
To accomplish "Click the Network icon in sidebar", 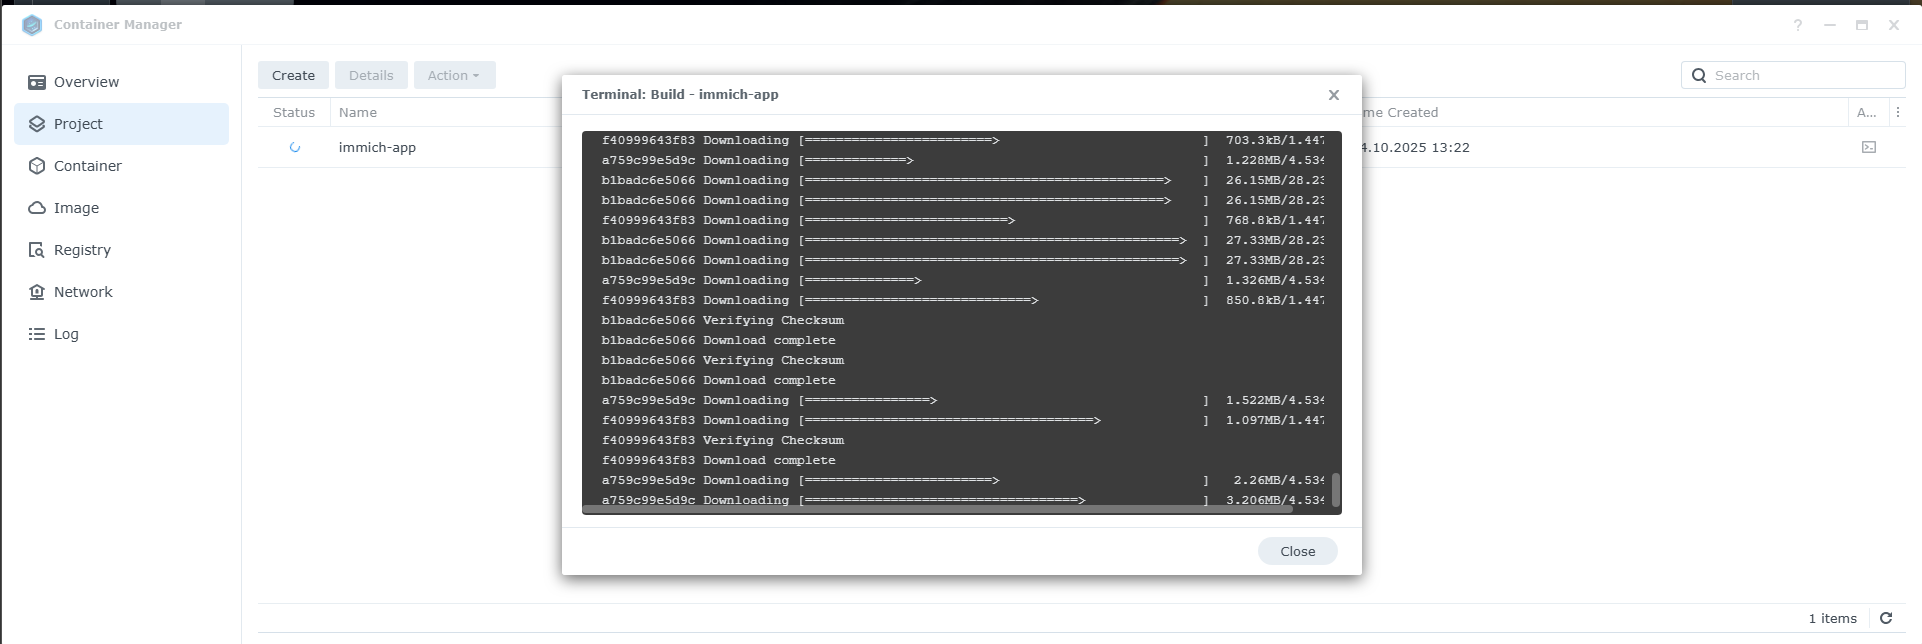I will pyautogui.click(x=37, y=292).
